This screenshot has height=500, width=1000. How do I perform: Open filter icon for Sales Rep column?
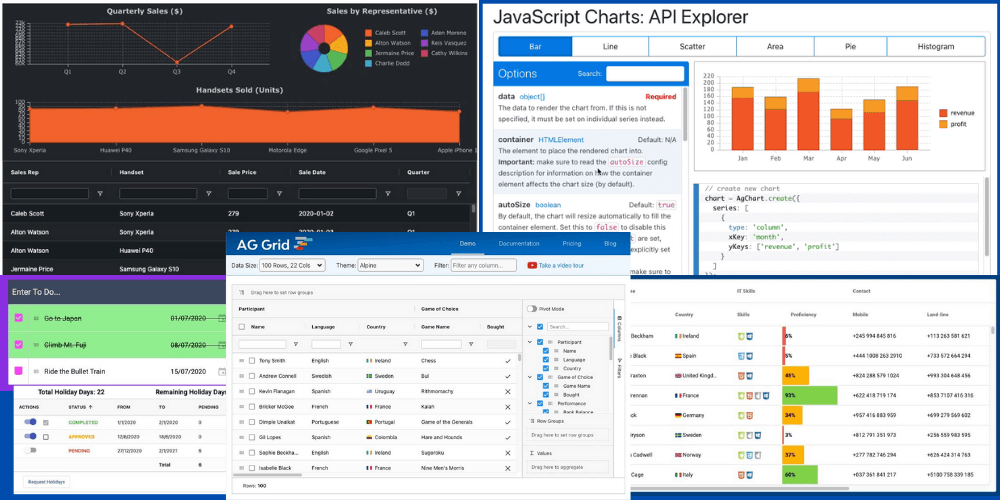(x=100, y=193)
